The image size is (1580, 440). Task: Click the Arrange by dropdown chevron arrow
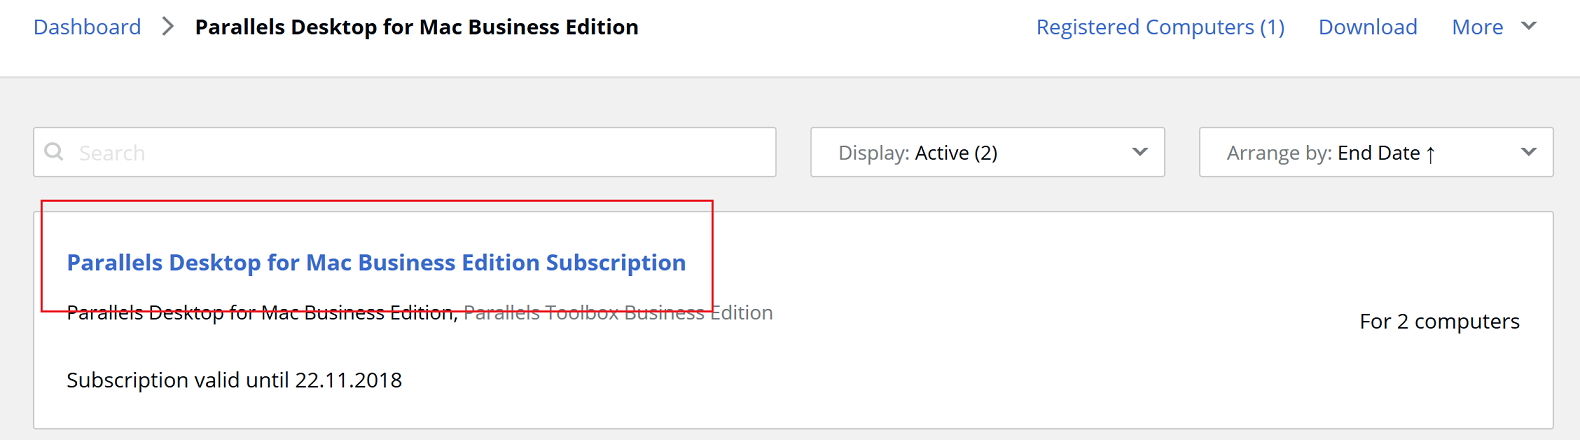click(x=1529, y=152)
